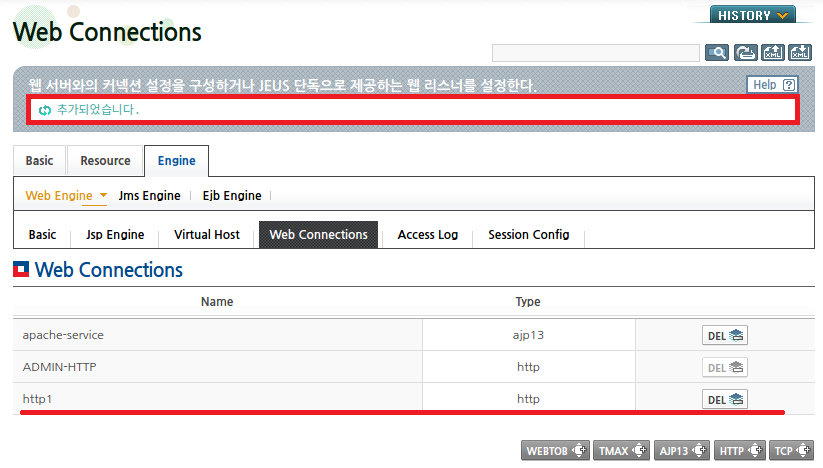Open the Ejb Engine section
Image resolution: width=823 pixels, height=468 pixels.
click(232, 196)
